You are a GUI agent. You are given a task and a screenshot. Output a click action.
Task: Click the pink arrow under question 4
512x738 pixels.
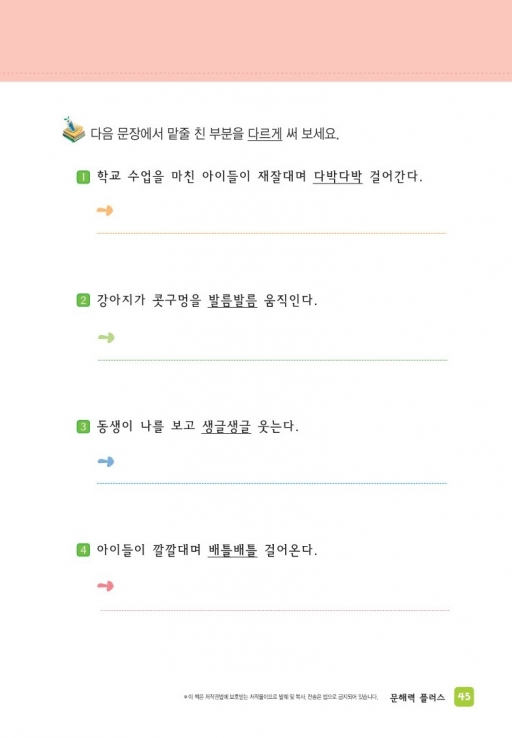pos(105,586)
